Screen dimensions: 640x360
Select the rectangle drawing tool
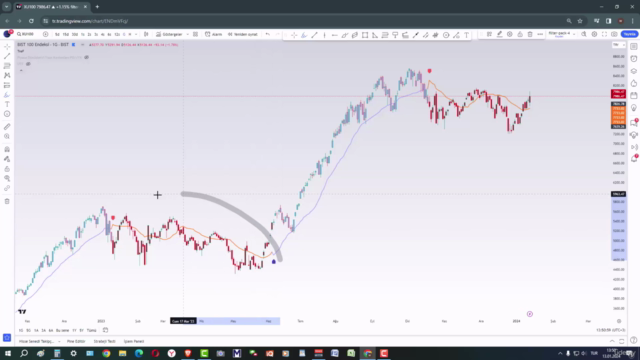click(365, 35)
